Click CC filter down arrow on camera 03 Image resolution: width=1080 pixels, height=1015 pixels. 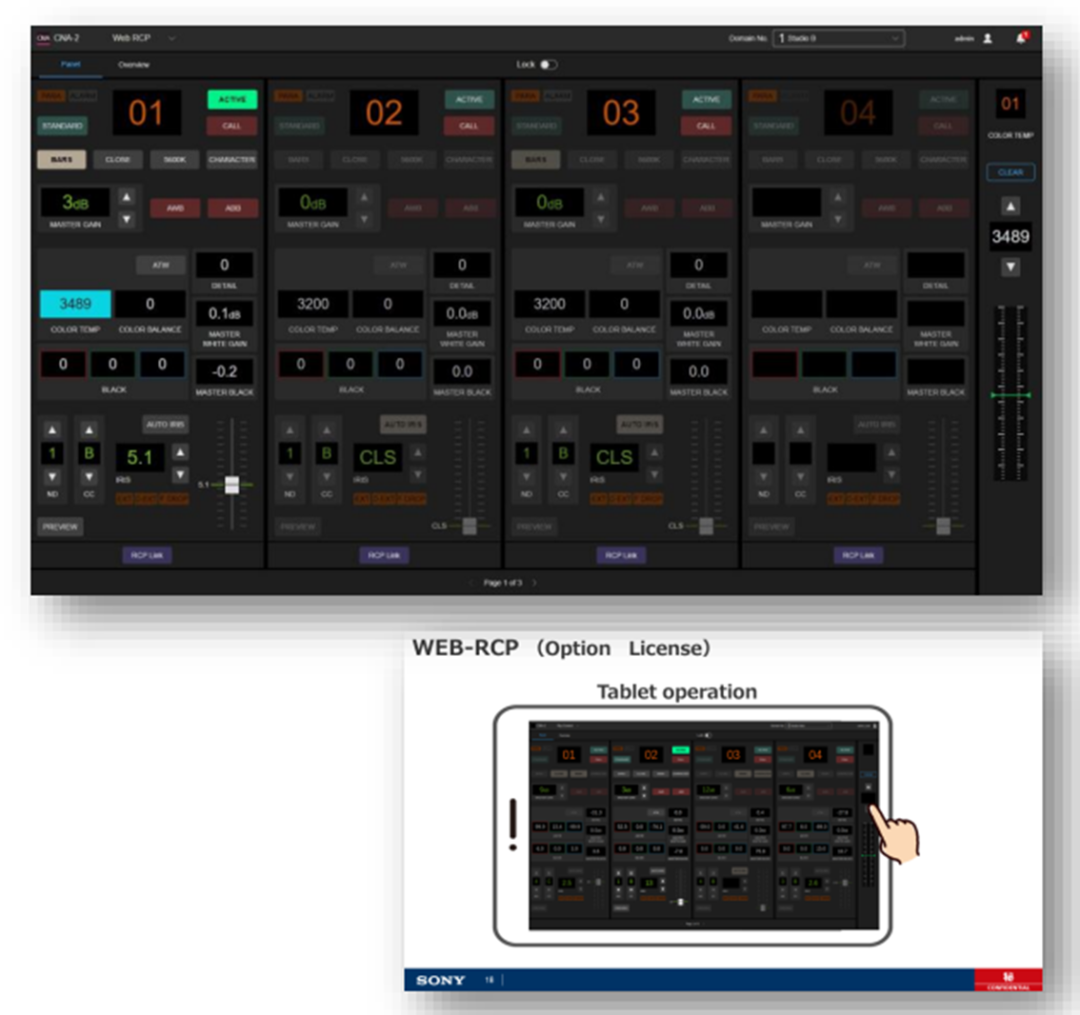[563, 477]
